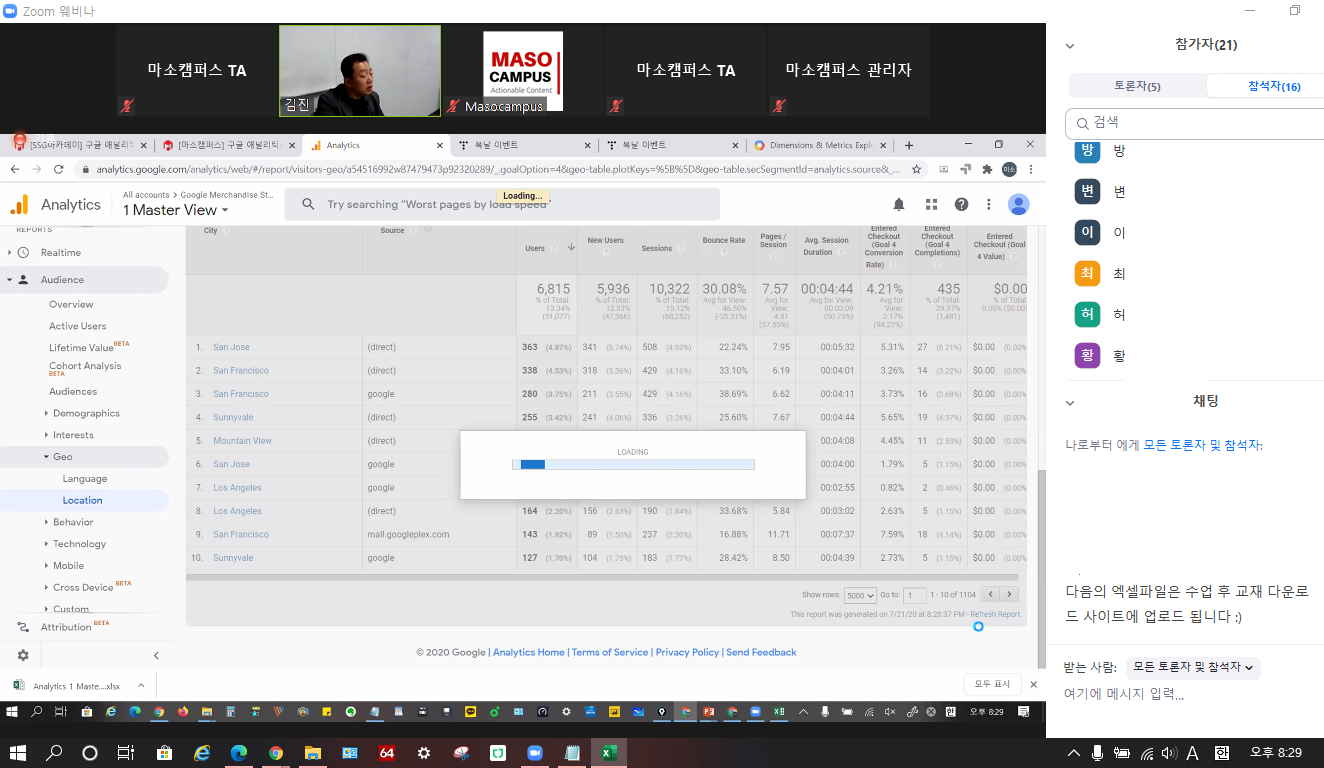This screenshot has width=1324, height=768.
Task: Expand the Demographics section
Action: click(x=85, y=413)
